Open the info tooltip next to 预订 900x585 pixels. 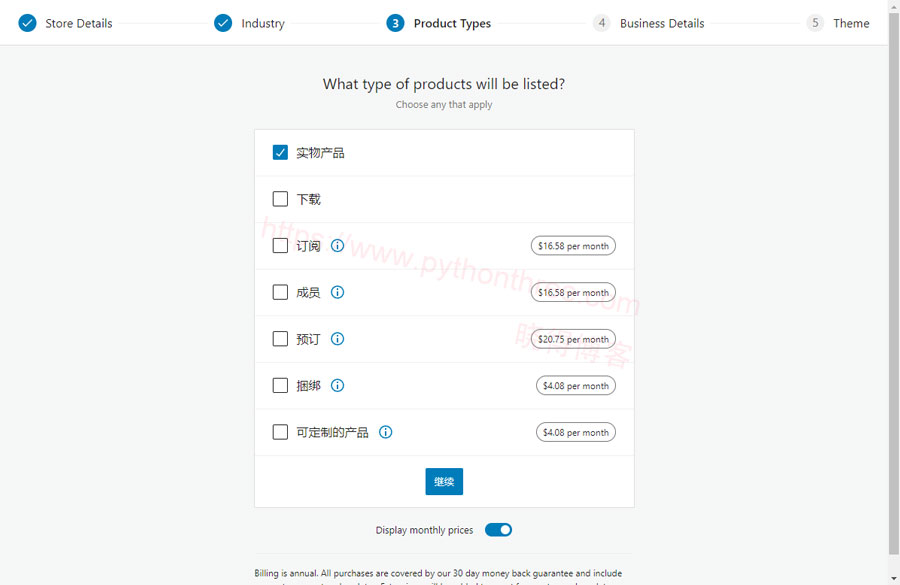(x=337, y=338)
